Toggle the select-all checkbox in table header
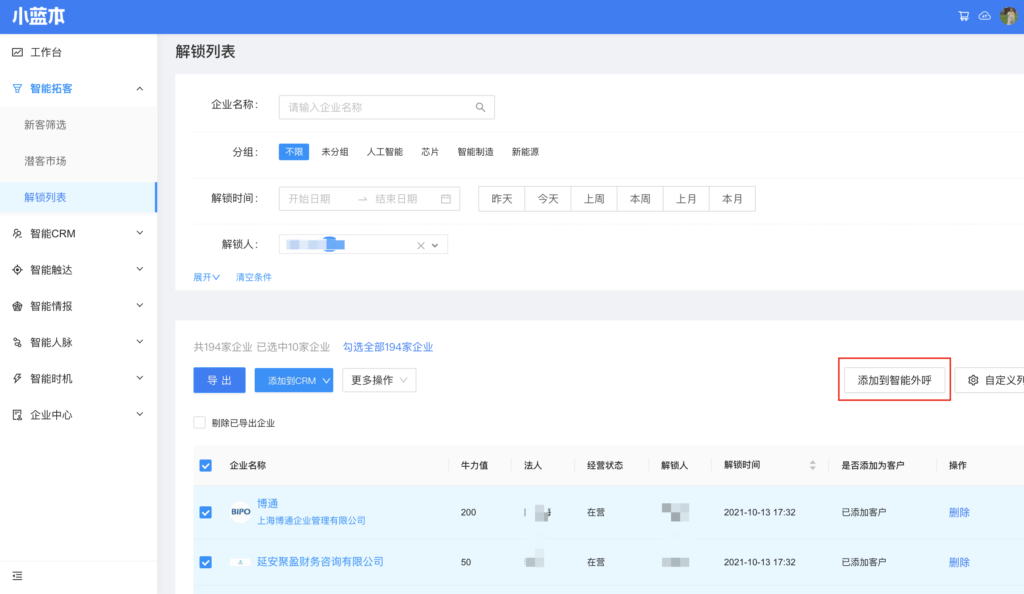The image size is (1024, 594). click(206, 465)
